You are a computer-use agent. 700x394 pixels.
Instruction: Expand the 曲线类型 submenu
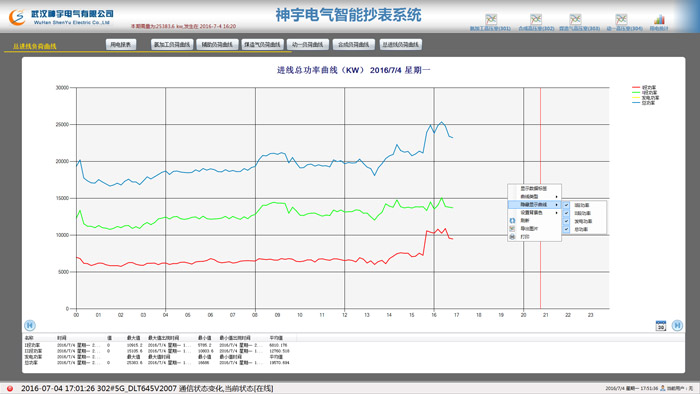point(534,196)
